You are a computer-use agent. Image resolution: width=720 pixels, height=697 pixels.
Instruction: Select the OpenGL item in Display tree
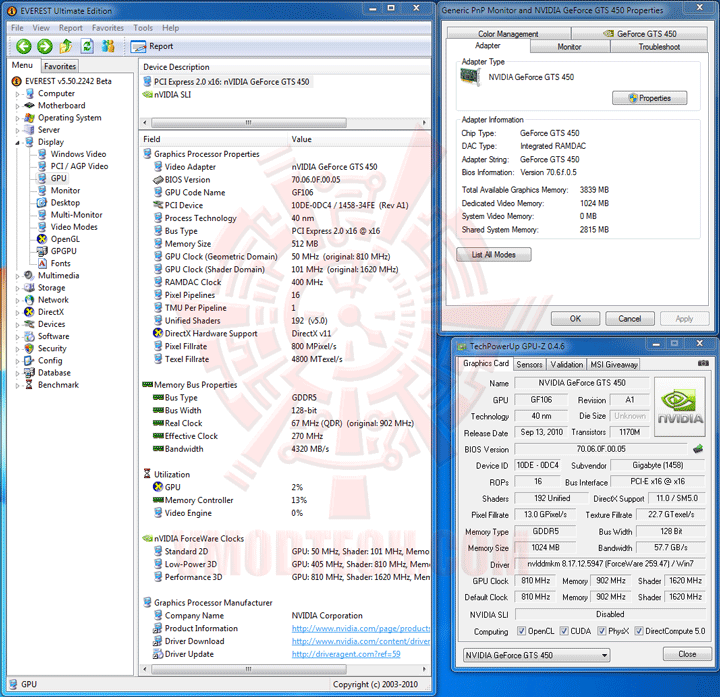[59, 239]
